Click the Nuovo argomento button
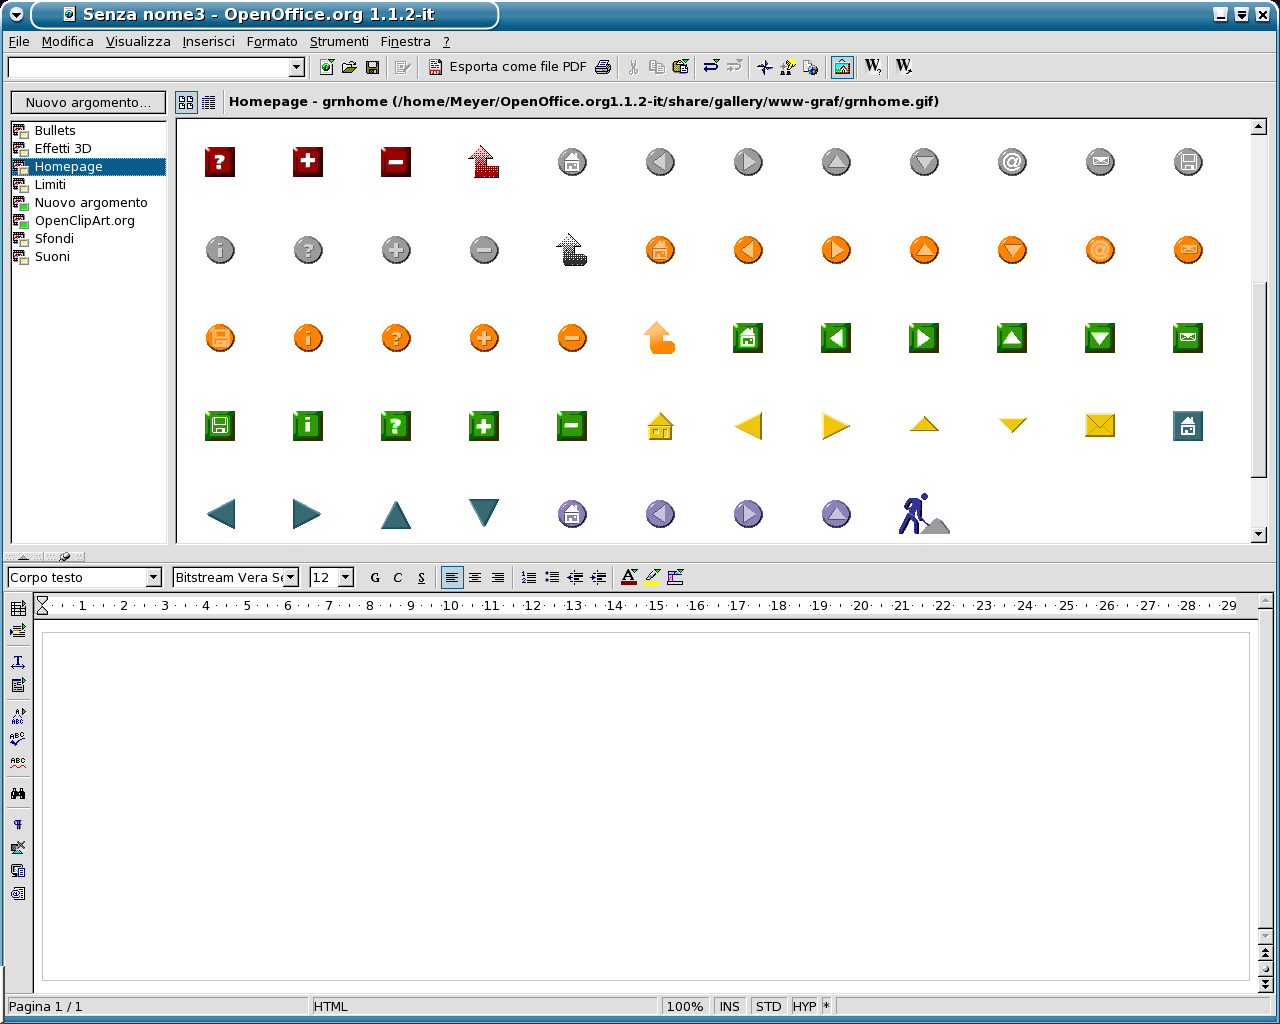 coord(88,102)
